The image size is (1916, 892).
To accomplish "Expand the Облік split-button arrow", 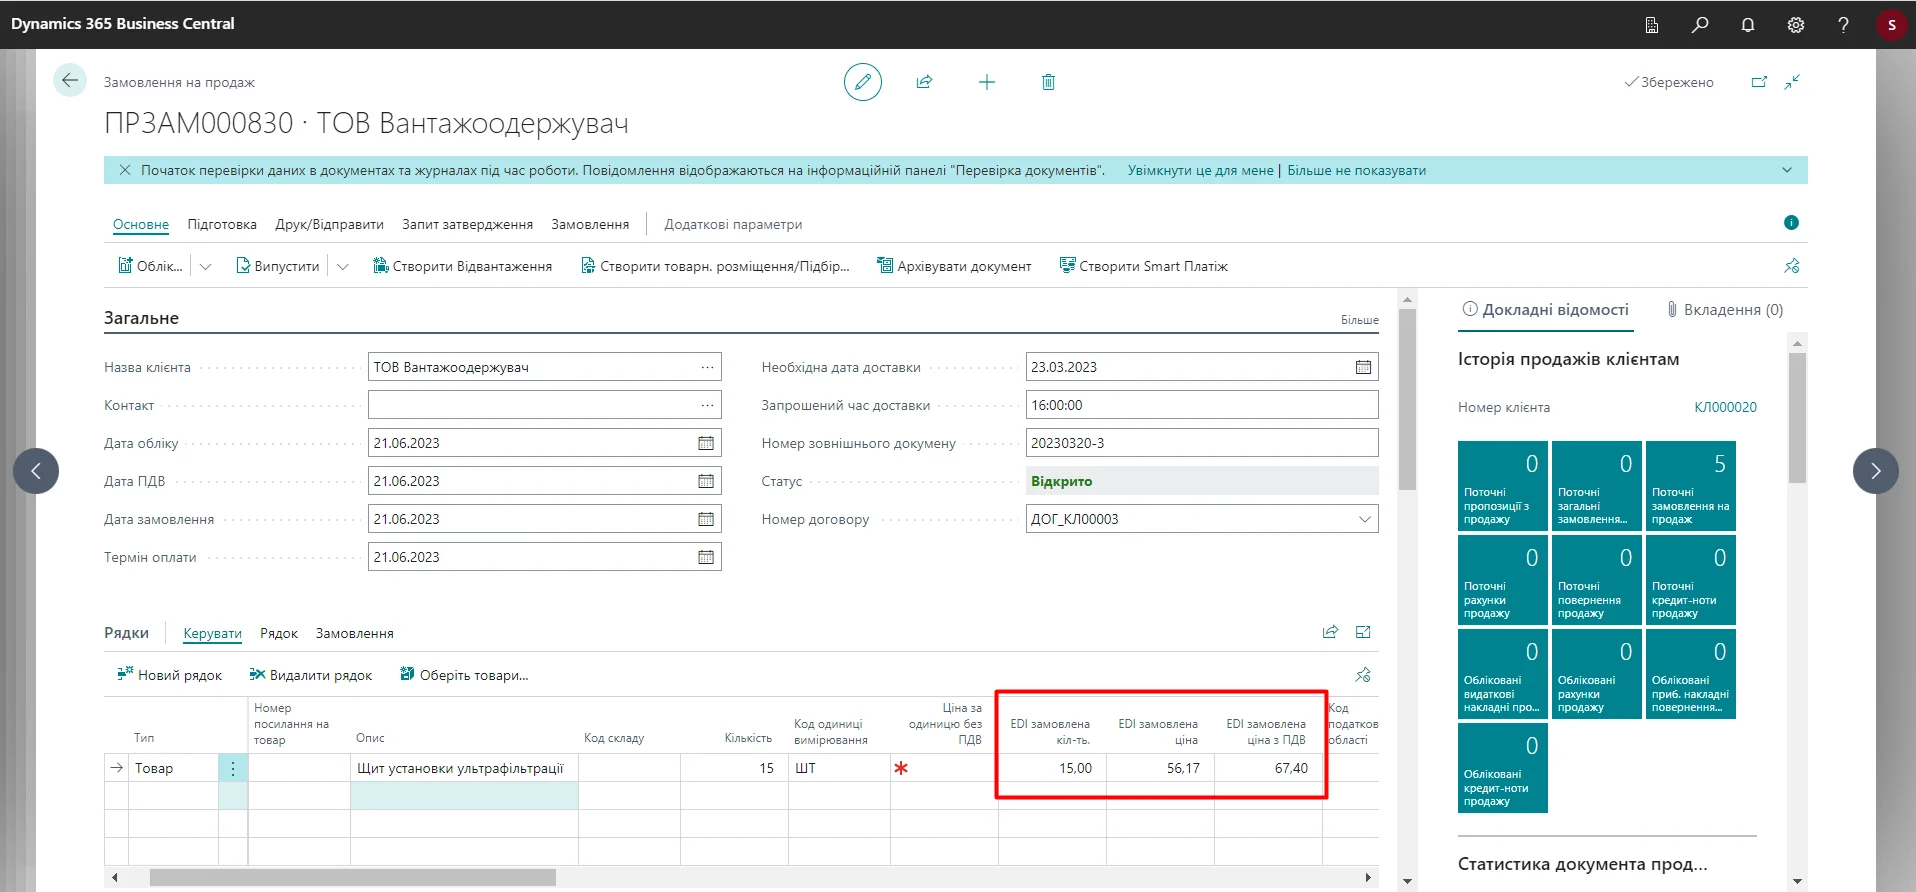I will click(x=206, y=267).
